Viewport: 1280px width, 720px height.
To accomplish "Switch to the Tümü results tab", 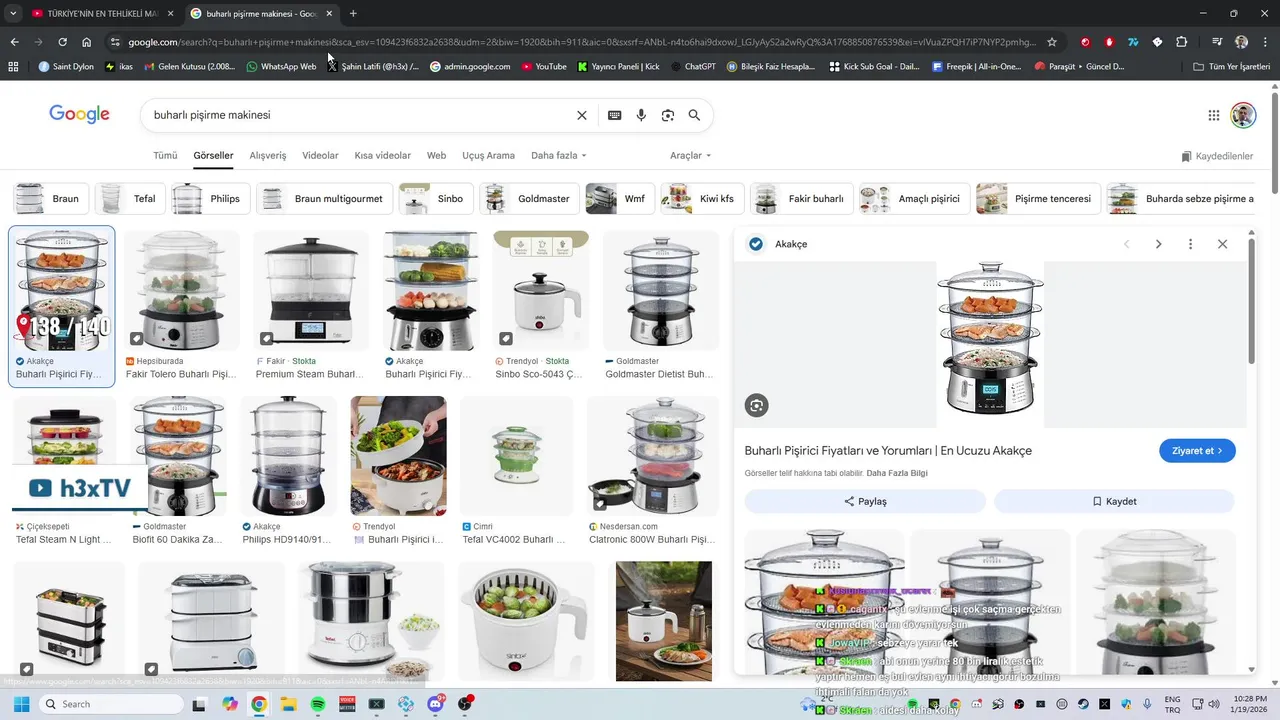I will tap(165, 156).
